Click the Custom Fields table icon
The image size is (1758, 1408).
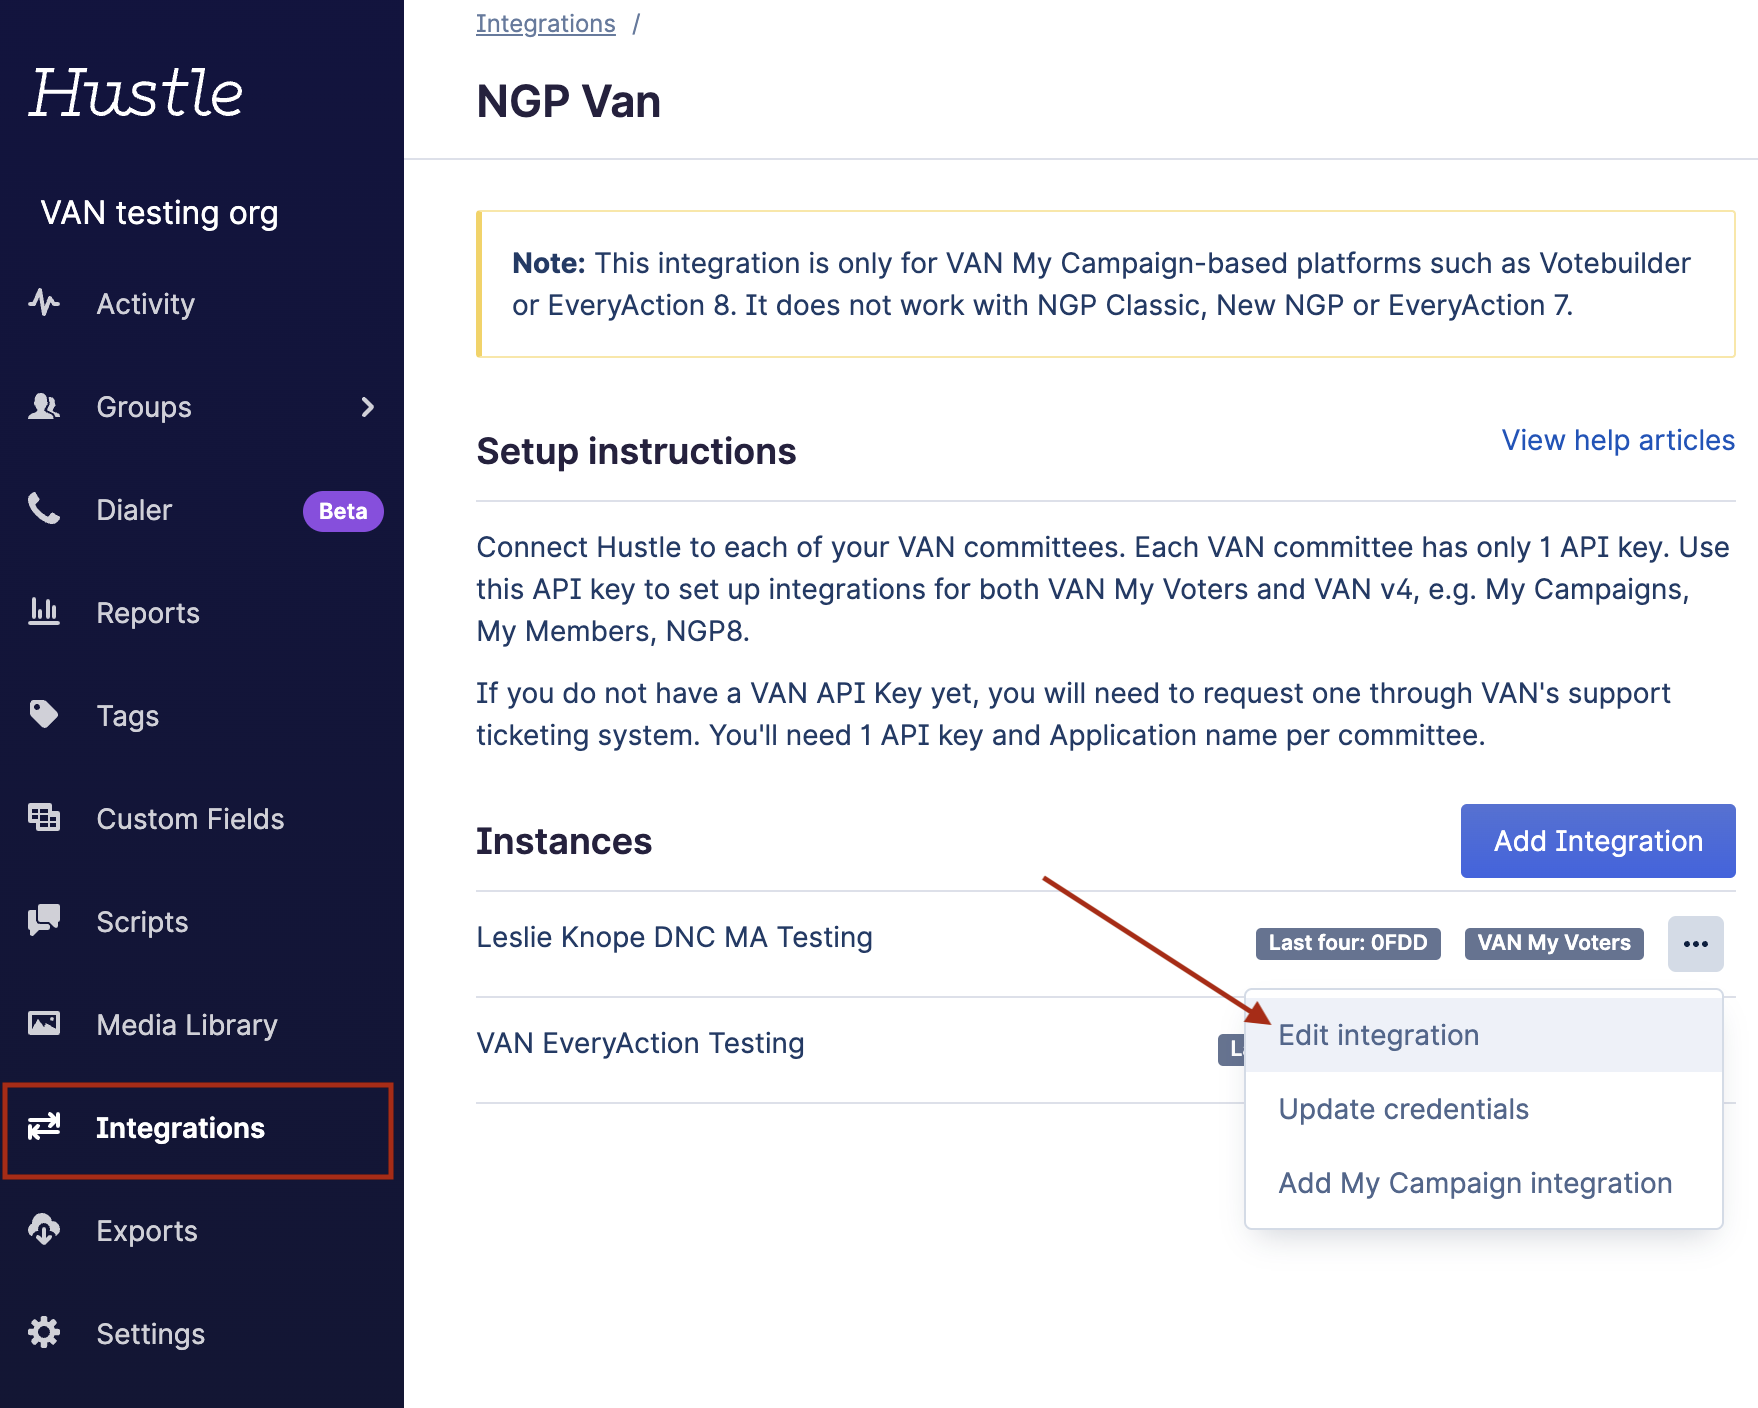(44, 817)
